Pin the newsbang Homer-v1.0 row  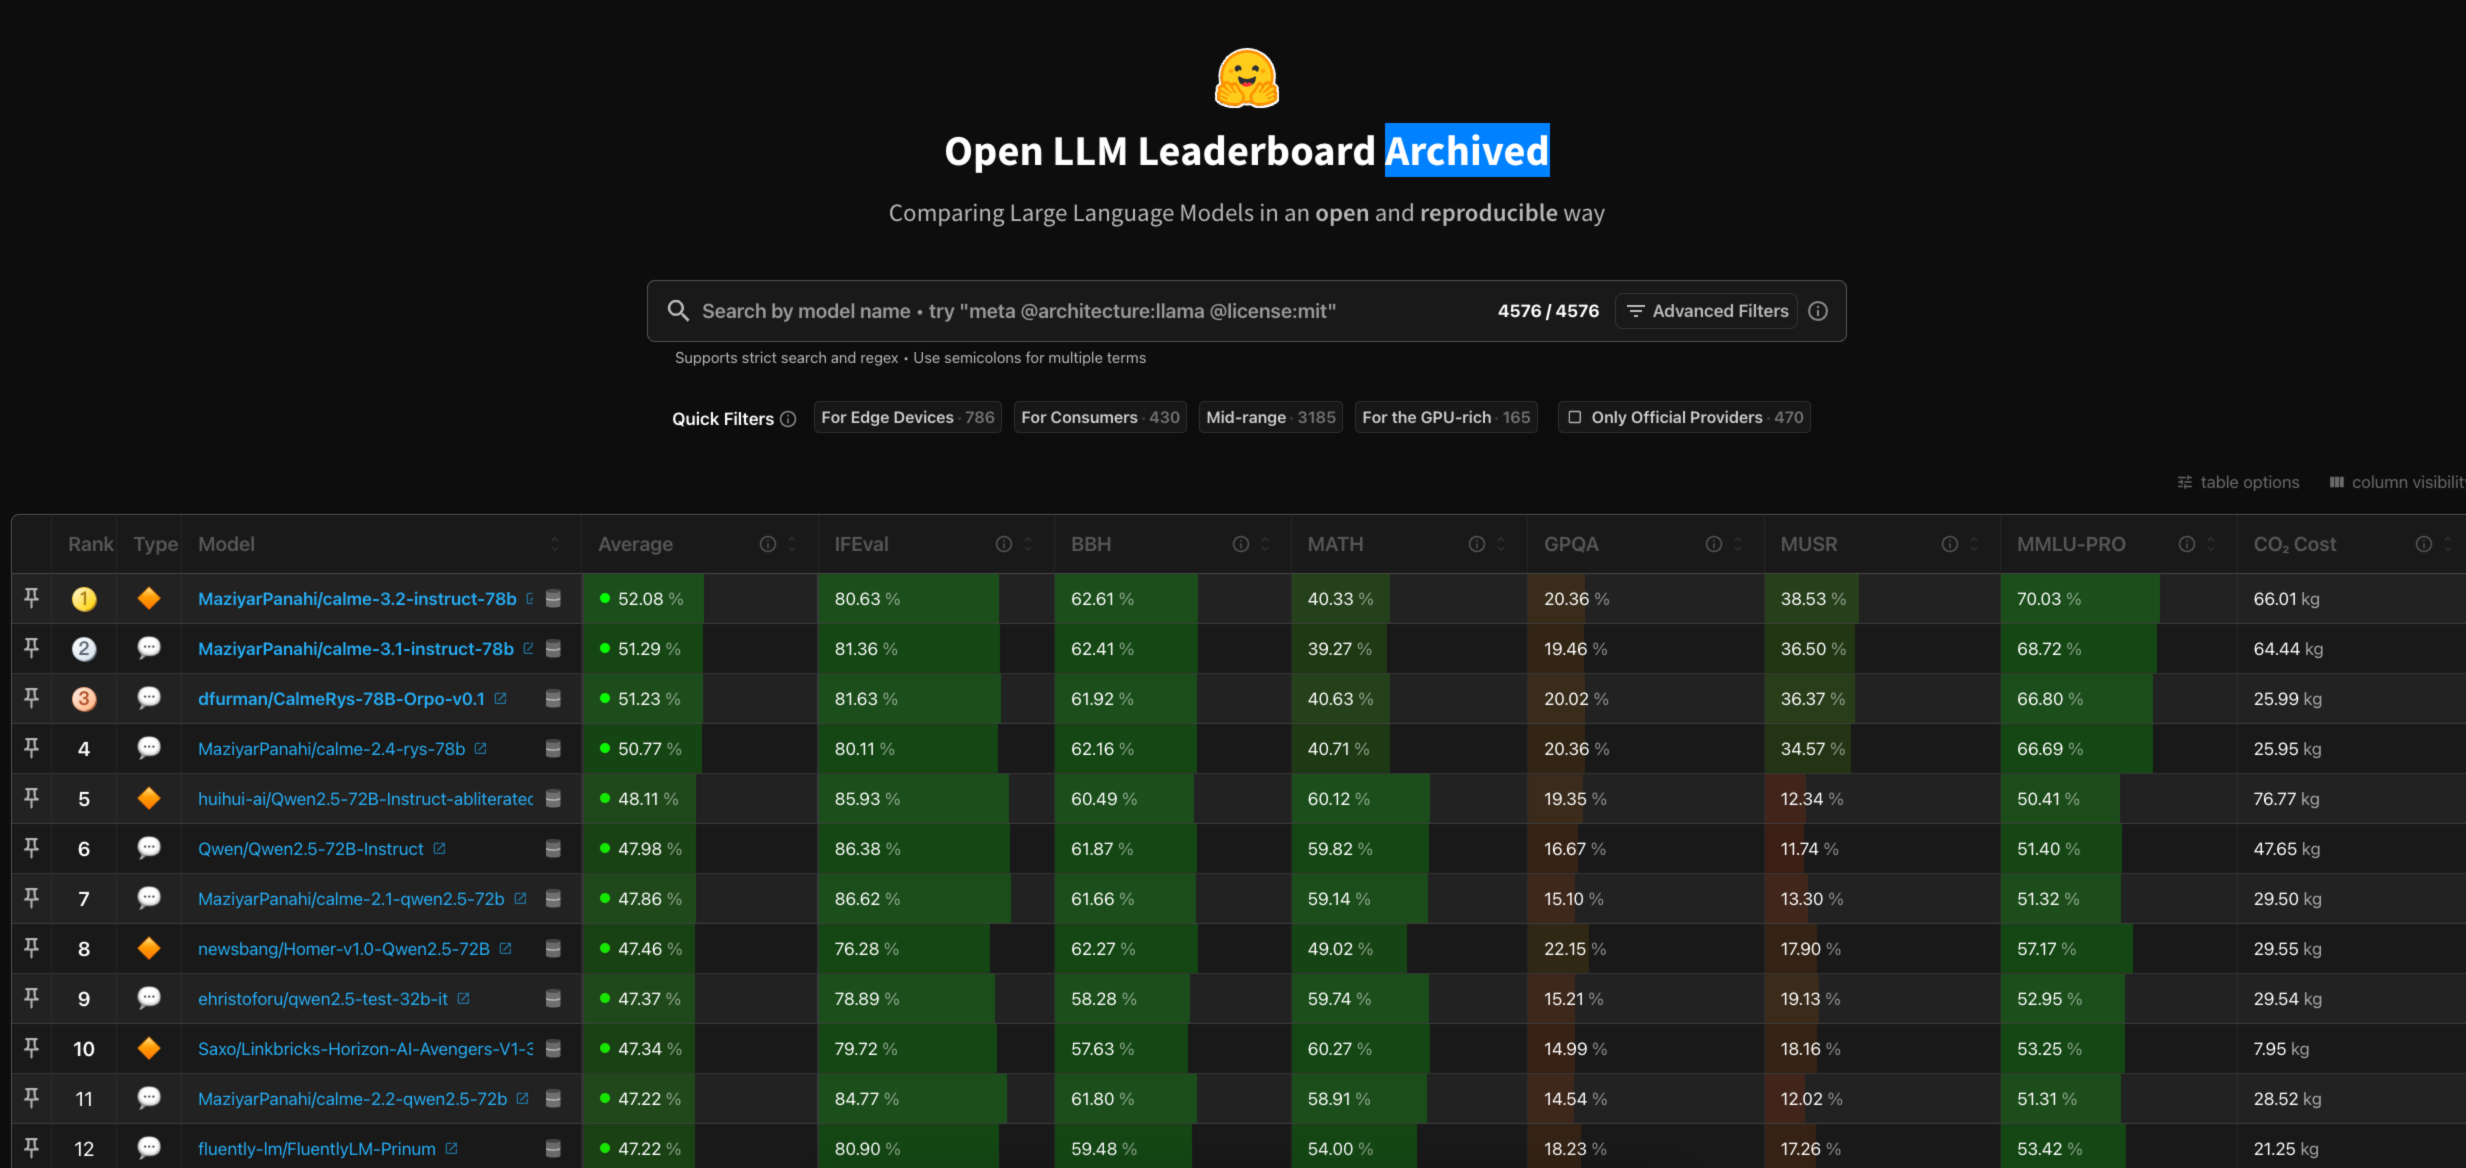(x=31, y=948)
